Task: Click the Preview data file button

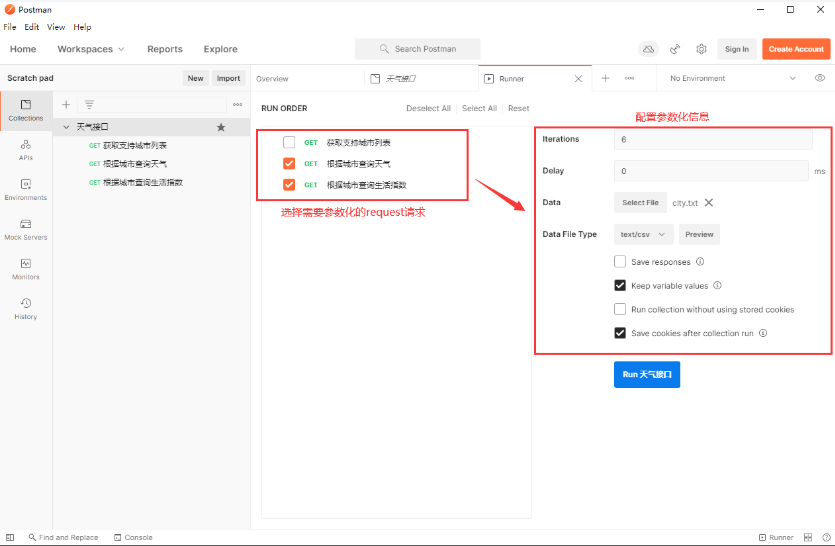Action: (x=699, y=234)
